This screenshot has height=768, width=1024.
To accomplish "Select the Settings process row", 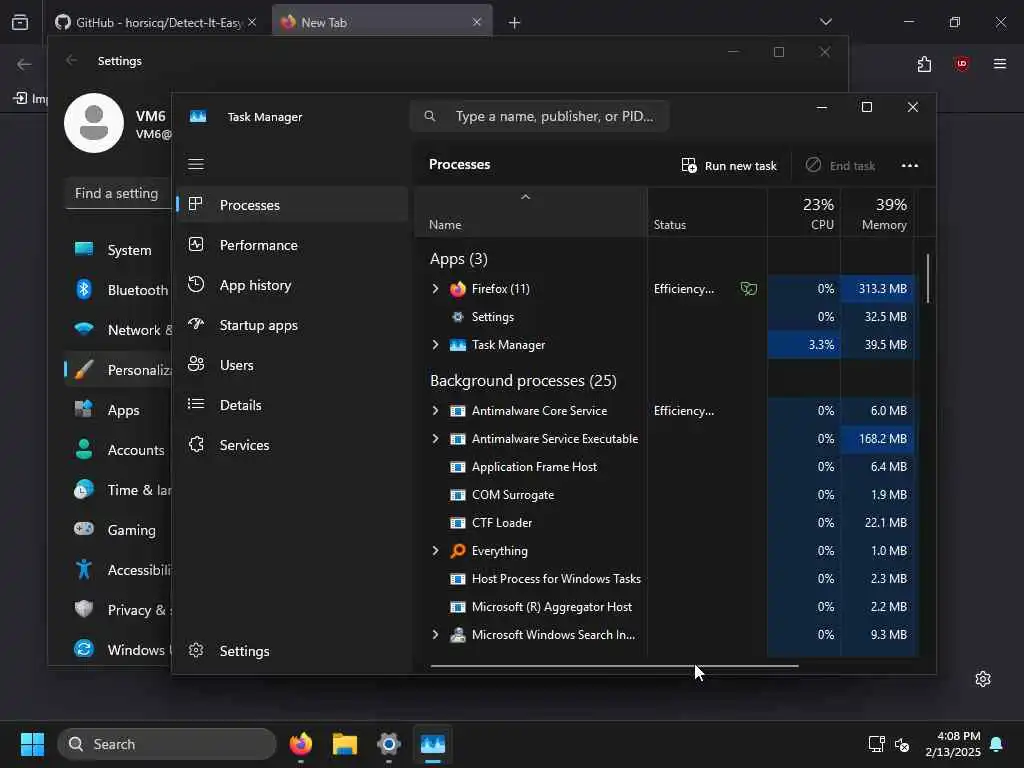I will pyautogui.click(x=666, y=317).
